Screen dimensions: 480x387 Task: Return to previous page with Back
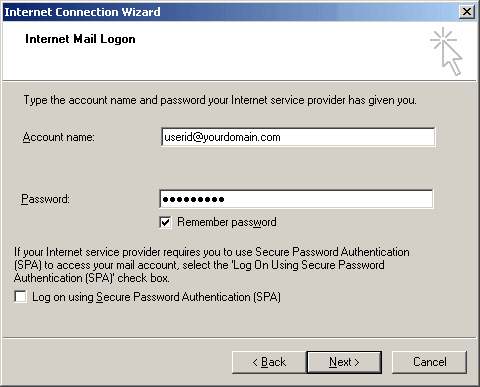(x=269, y=362)
